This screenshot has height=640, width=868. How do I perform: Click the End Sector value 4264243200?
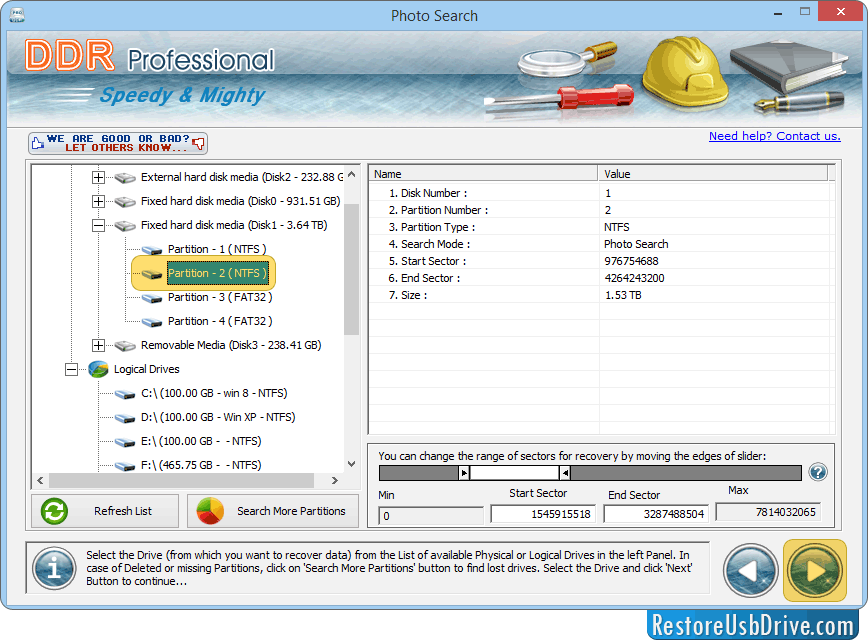(x=634, y=278)
